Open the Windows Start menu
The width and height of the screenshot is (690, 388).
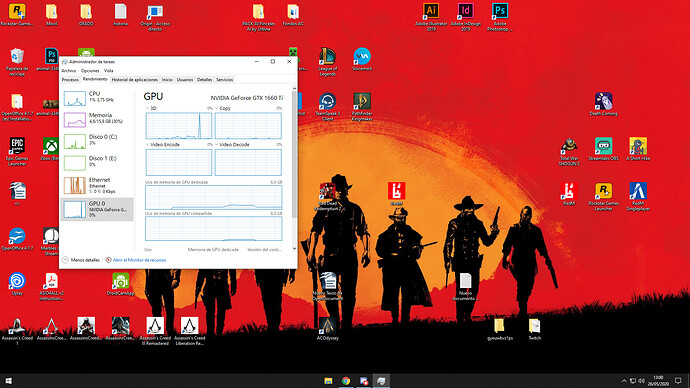coord(8,381)
